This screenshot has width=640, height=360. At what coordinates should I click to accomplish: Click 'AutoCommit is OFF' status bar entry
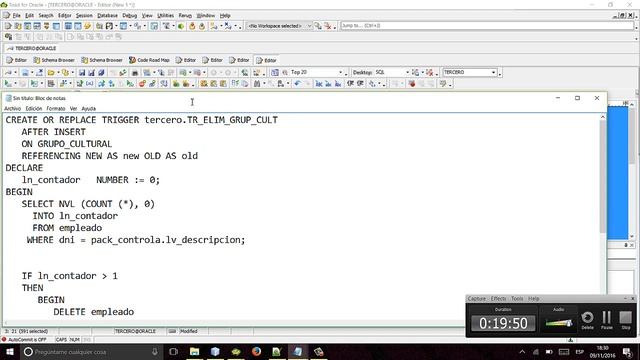pyautogui.click(x=27, y=340)
